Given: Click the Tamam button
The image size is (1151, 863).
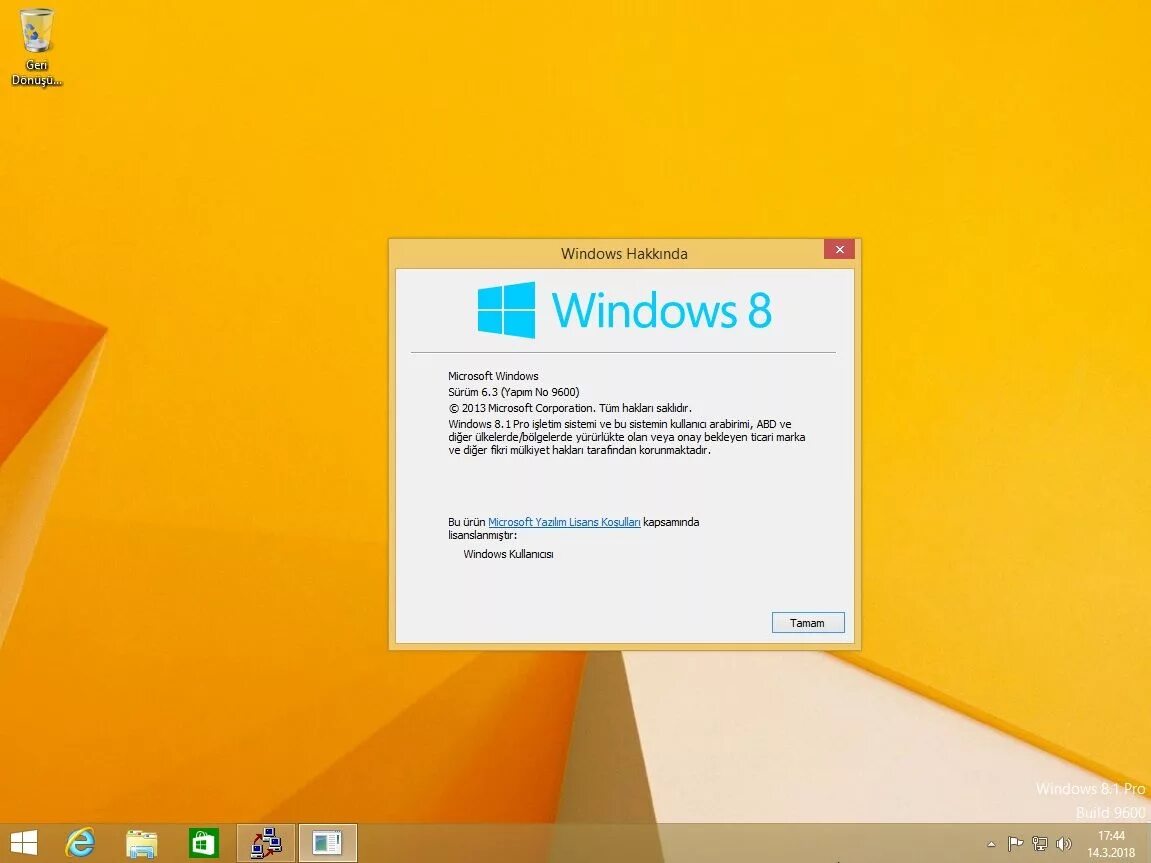Looking at the screenshot, I should click(807, 622).
